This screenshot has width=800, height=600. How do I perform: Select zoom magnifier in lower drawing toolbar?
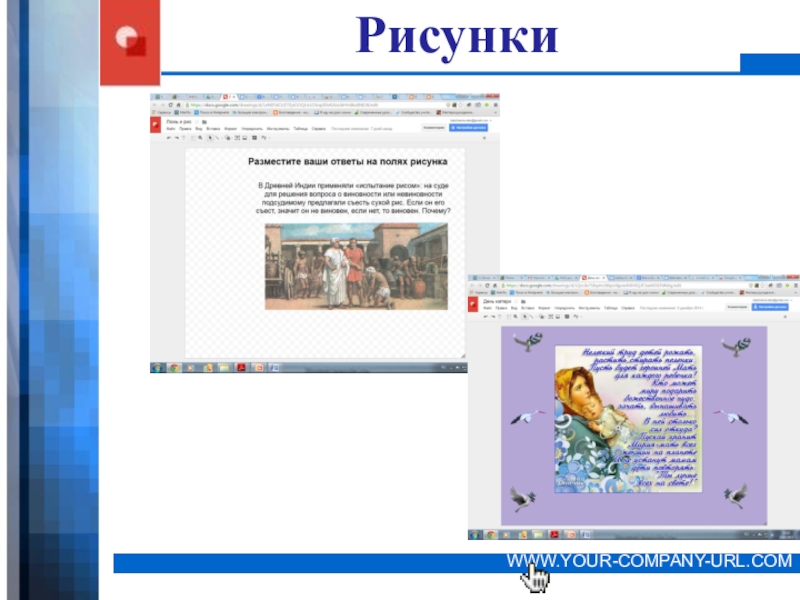tap(515, 316)
